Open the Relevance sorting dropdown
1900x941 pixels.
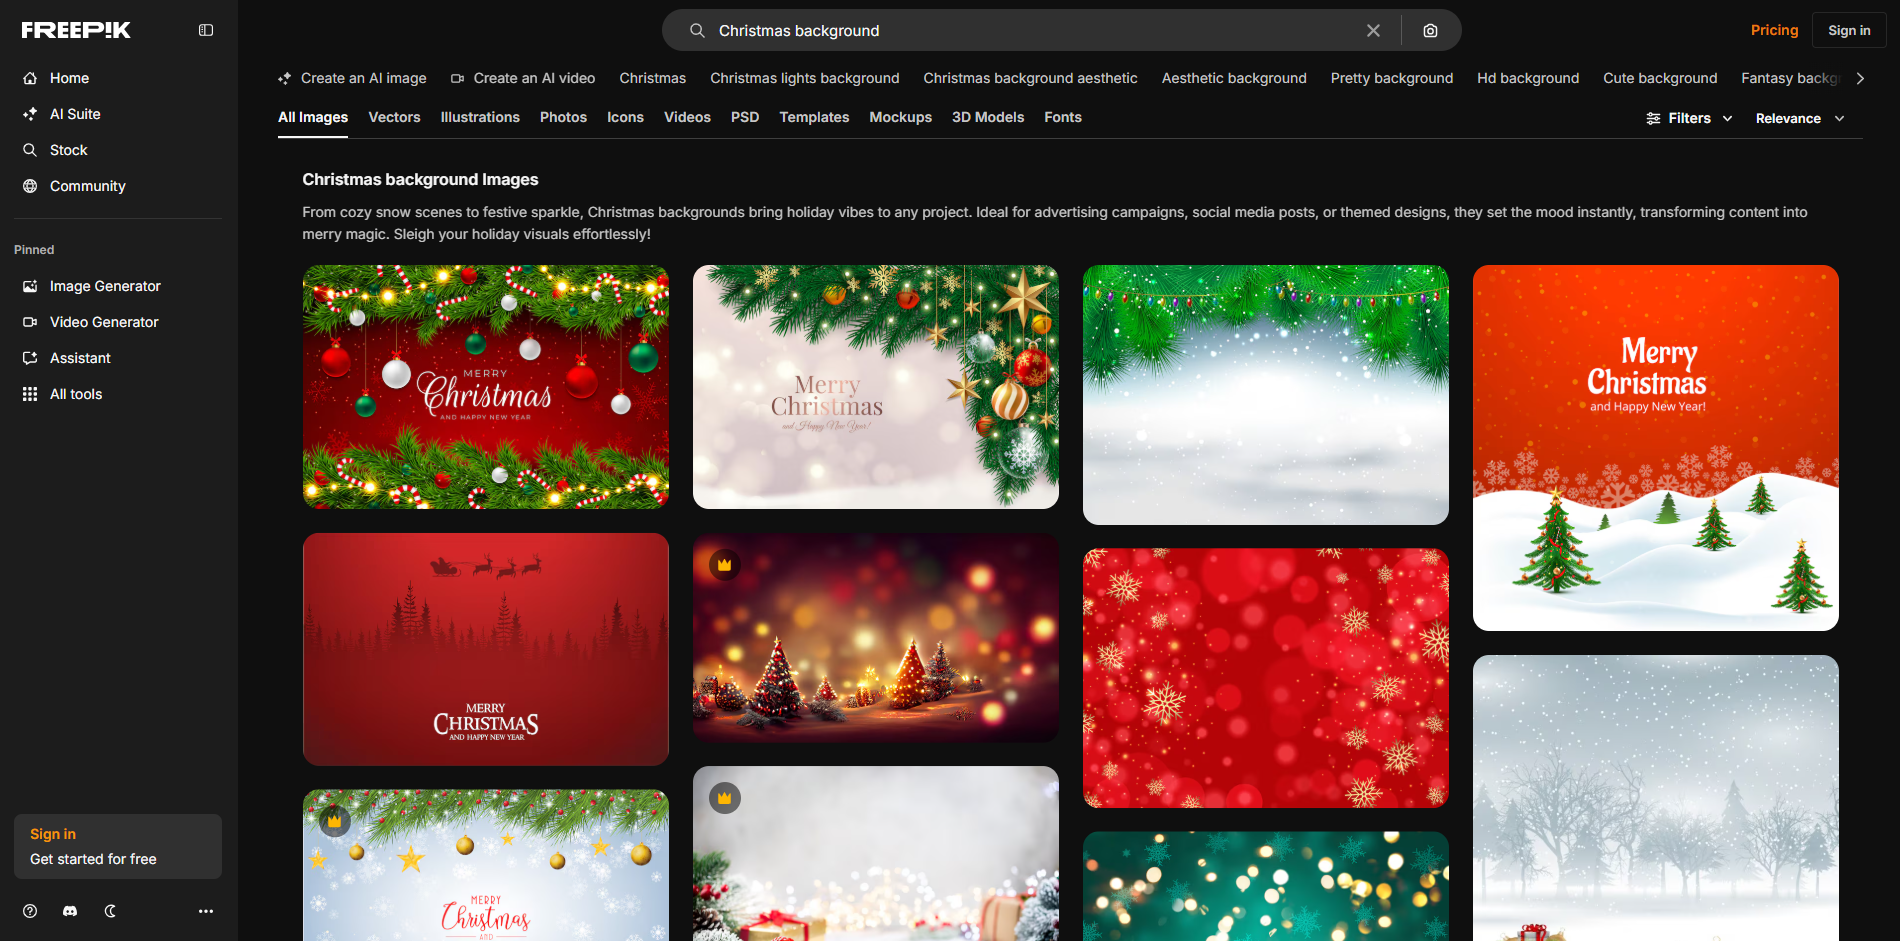1798,118
